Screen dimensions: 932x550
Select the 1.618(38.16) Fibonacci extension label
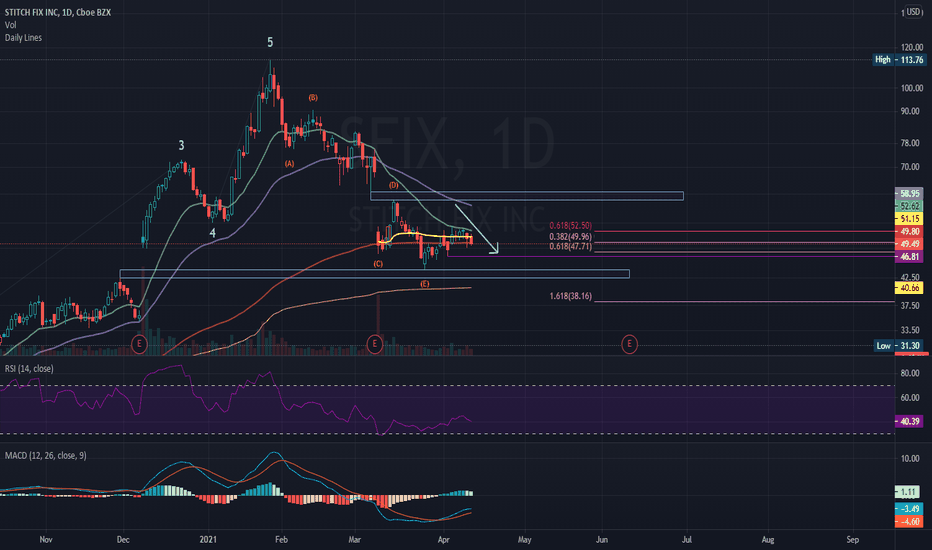pyautogui.click(x=570, y=296)
